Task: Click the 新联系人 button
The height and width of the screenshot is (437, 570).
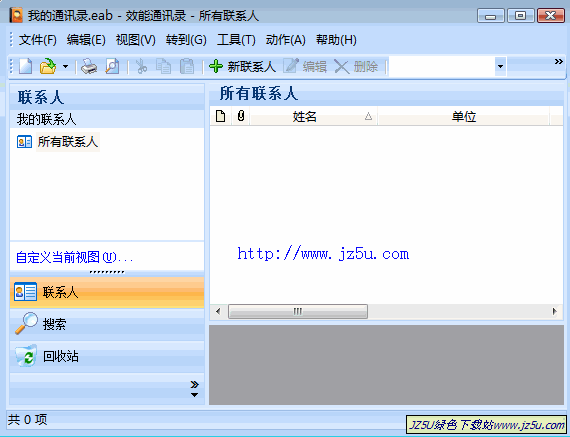Action: click(242, 67)
